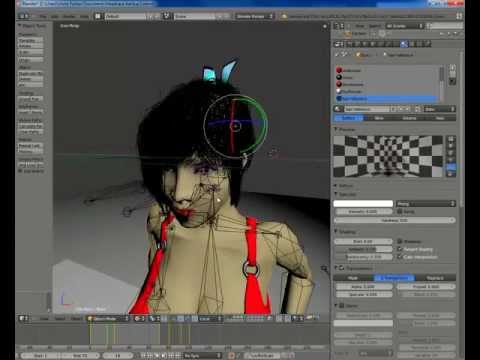Open the Modifiers properties tab icon

pos(388,44)
